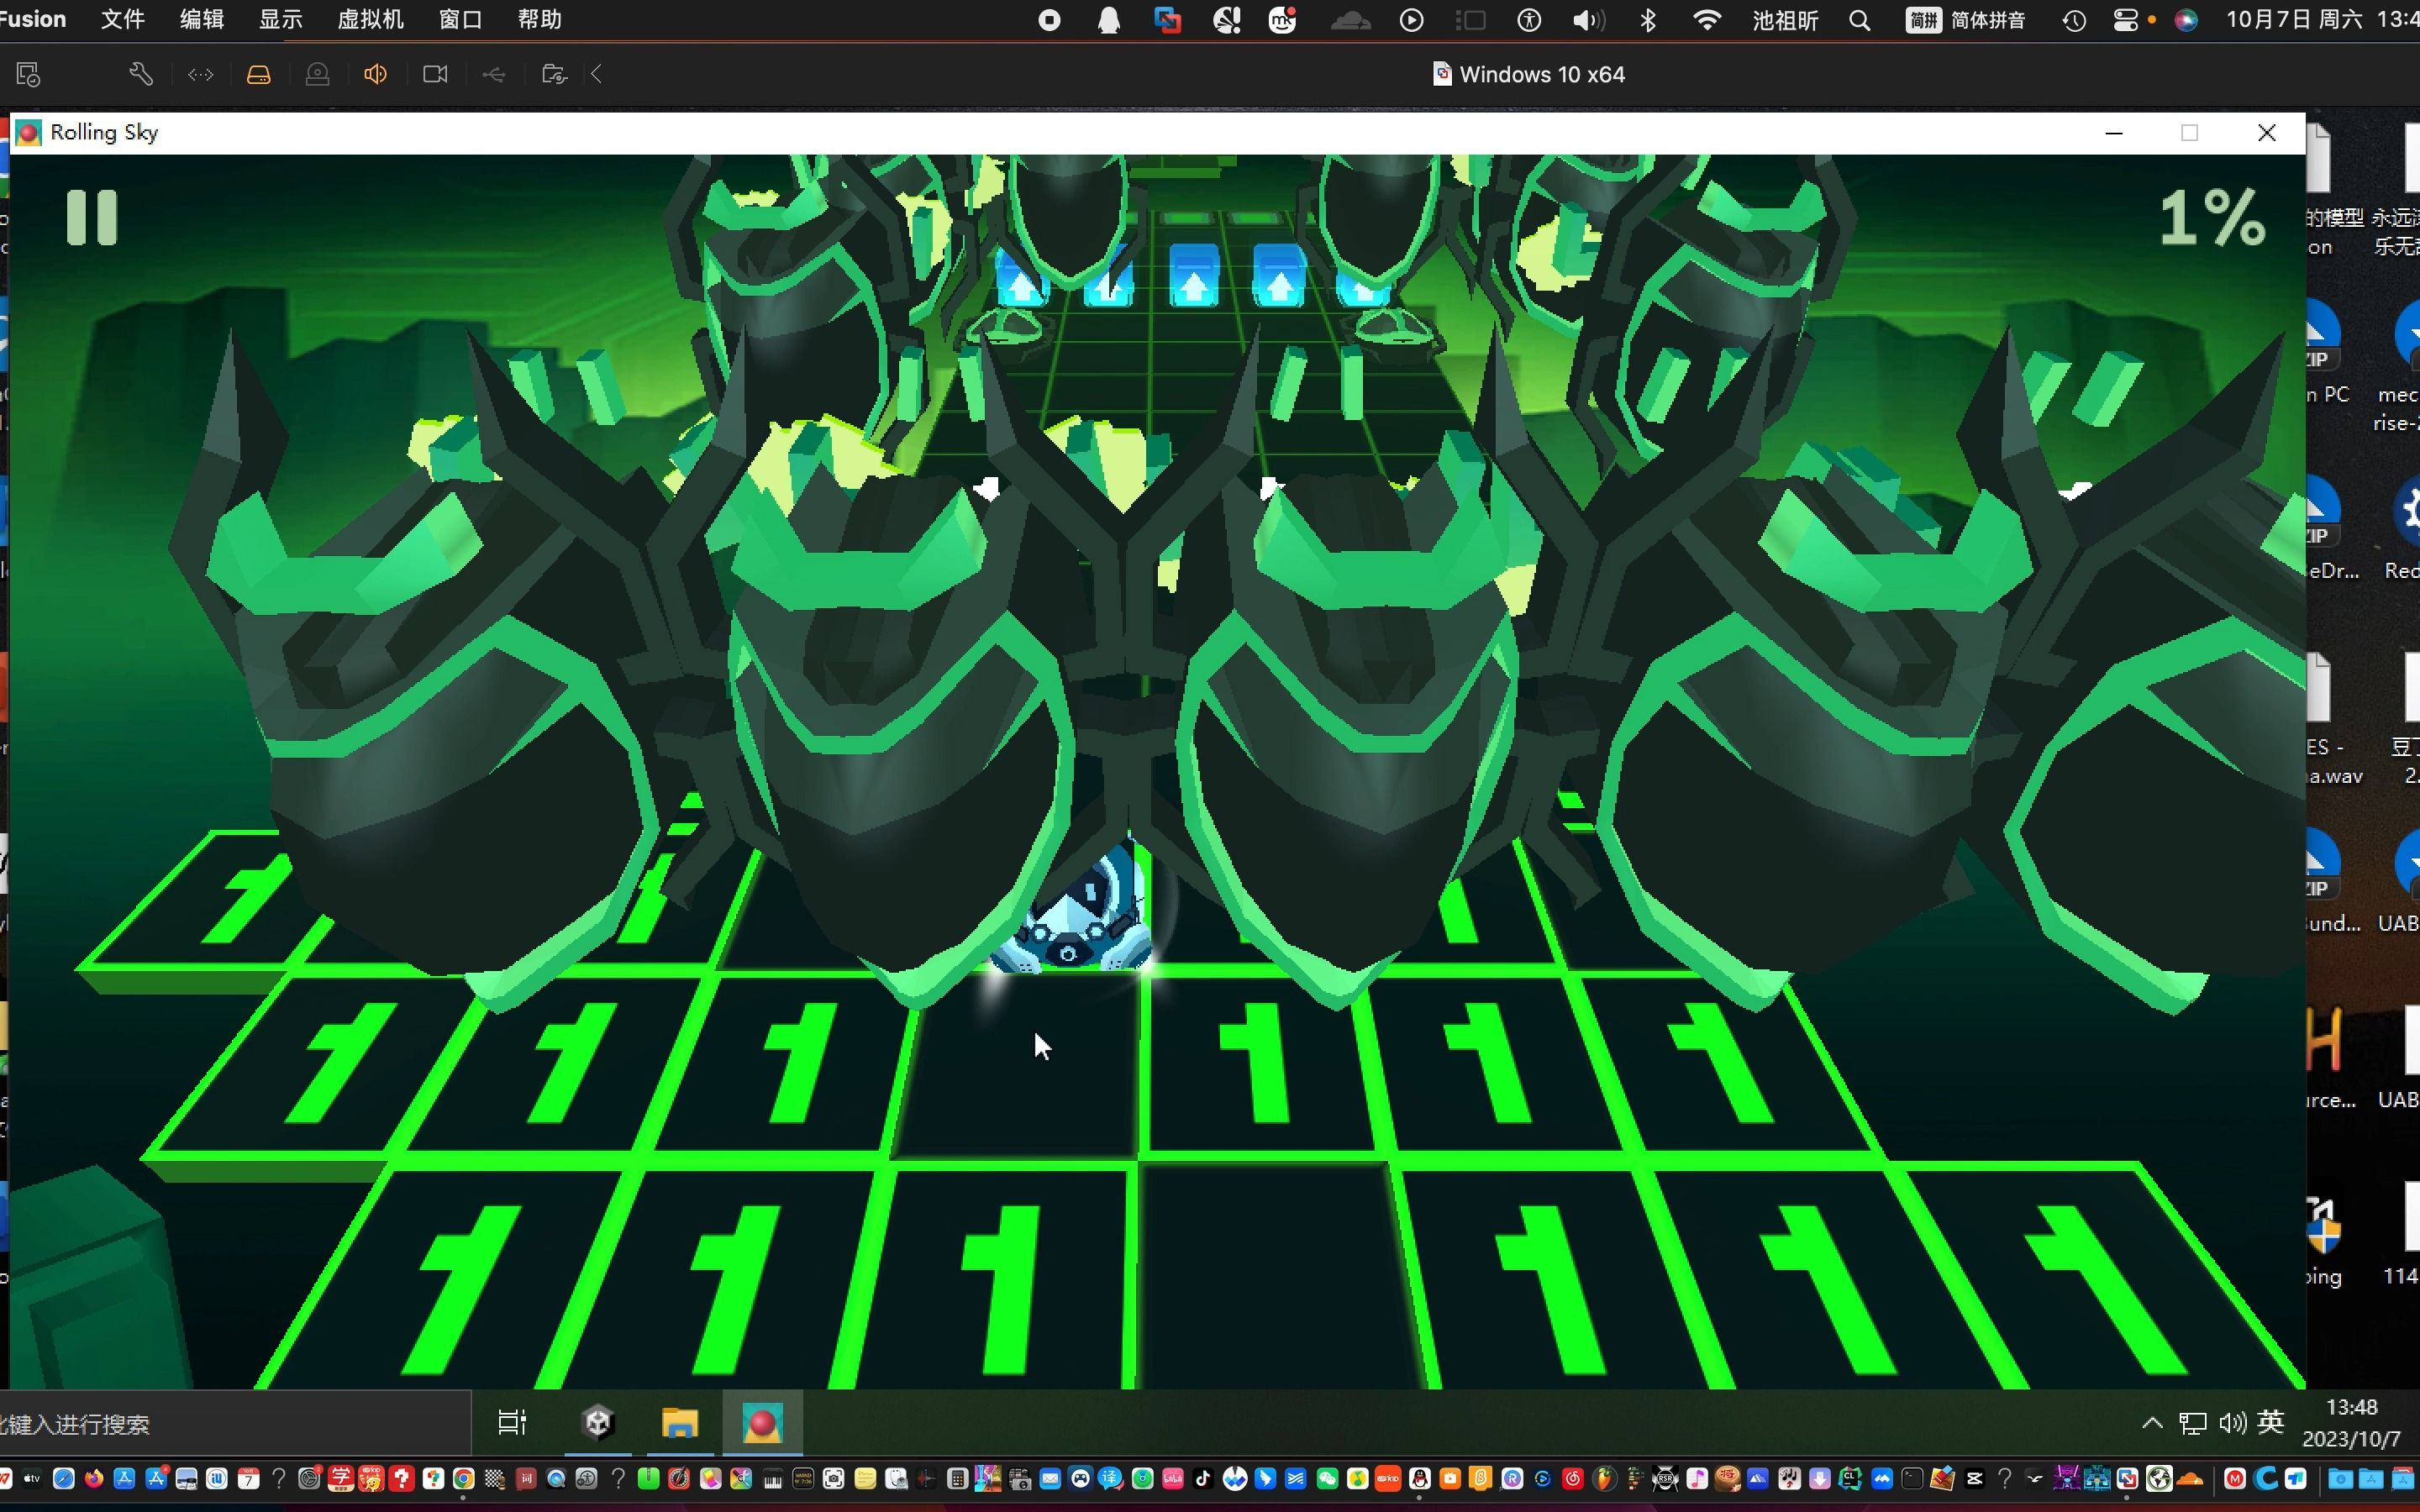
Task: Open the shared folders icon
Action: point(554,74)
